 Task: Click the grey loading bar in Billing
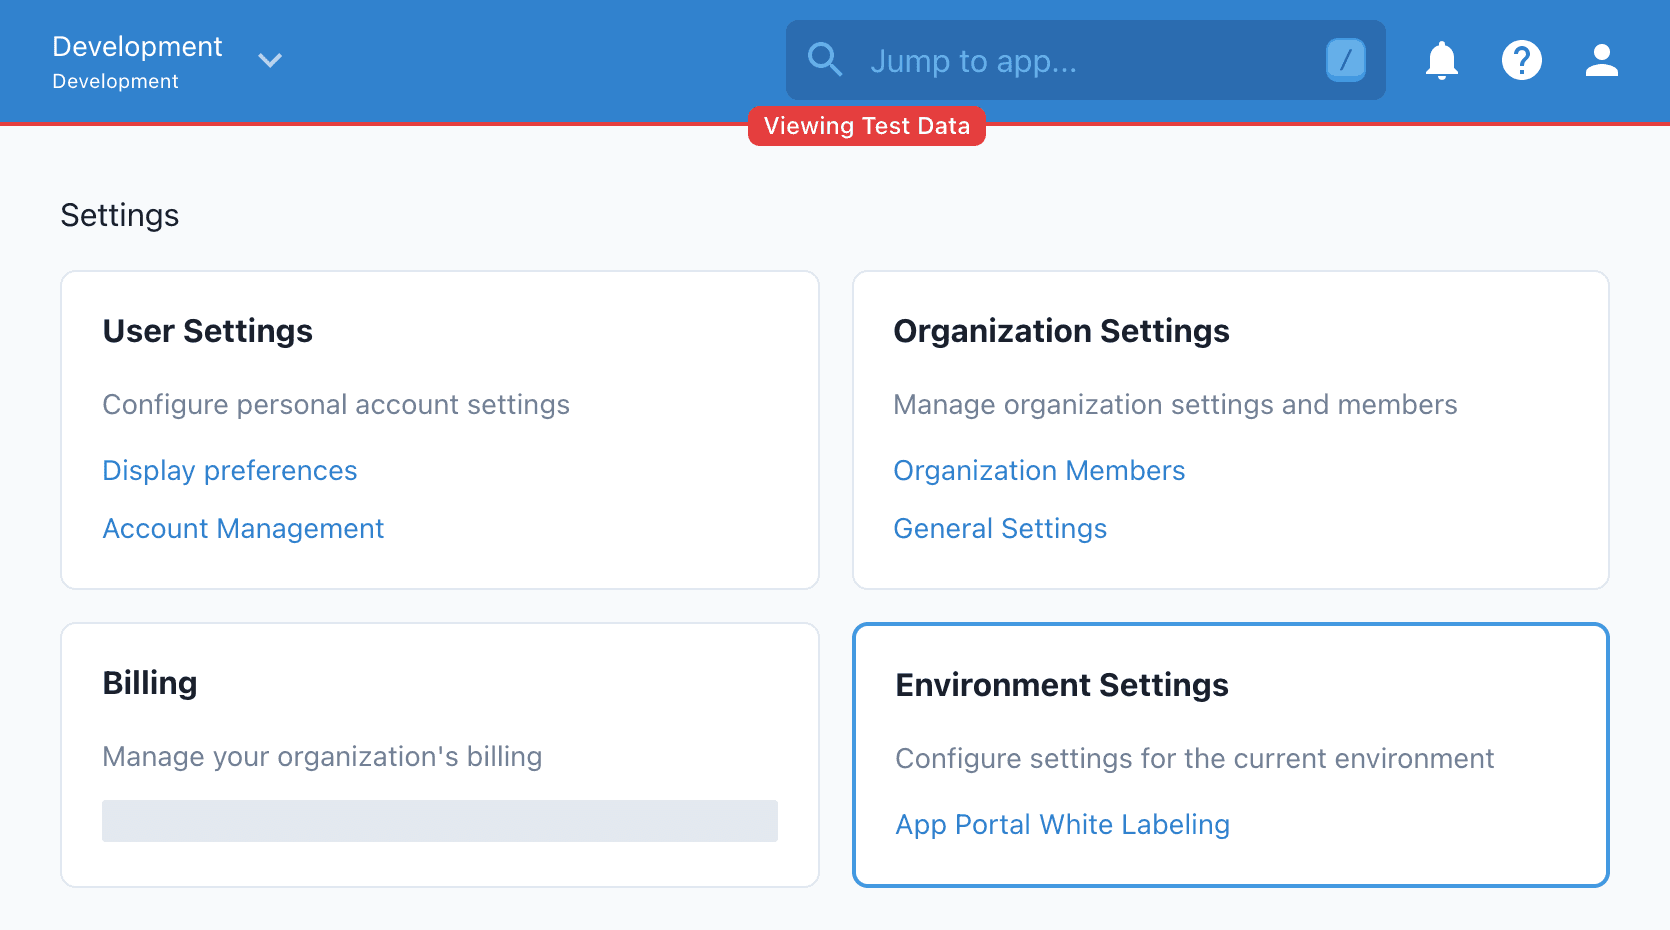point(440,821)
